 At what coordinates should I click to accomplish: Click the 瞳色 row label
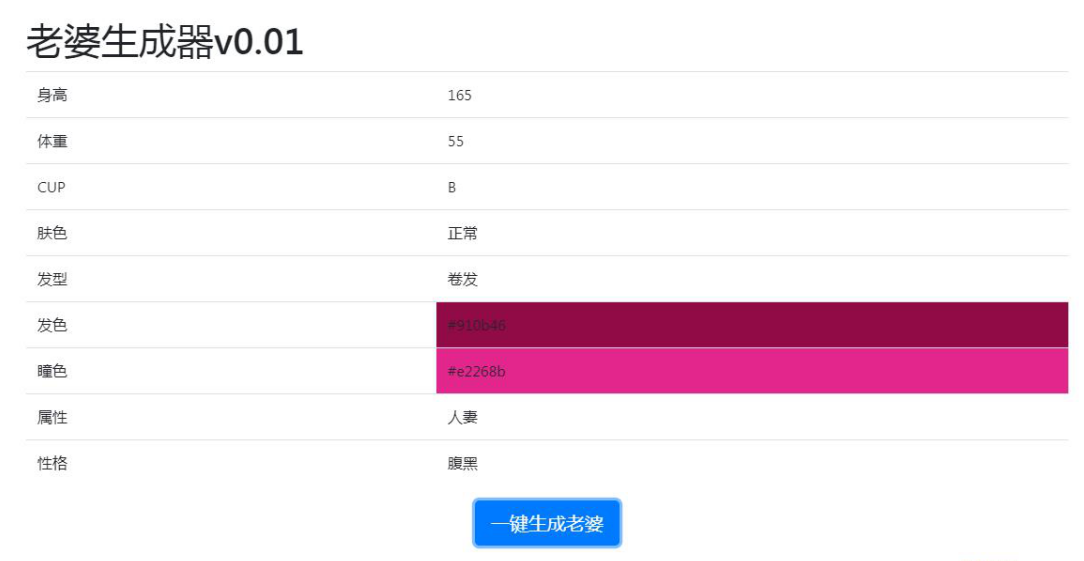53,372
